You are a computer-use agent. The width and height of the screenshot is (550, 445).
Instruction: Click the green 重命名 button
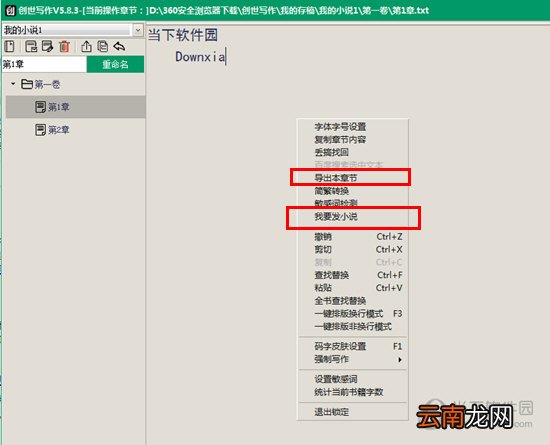pos(115,65)
